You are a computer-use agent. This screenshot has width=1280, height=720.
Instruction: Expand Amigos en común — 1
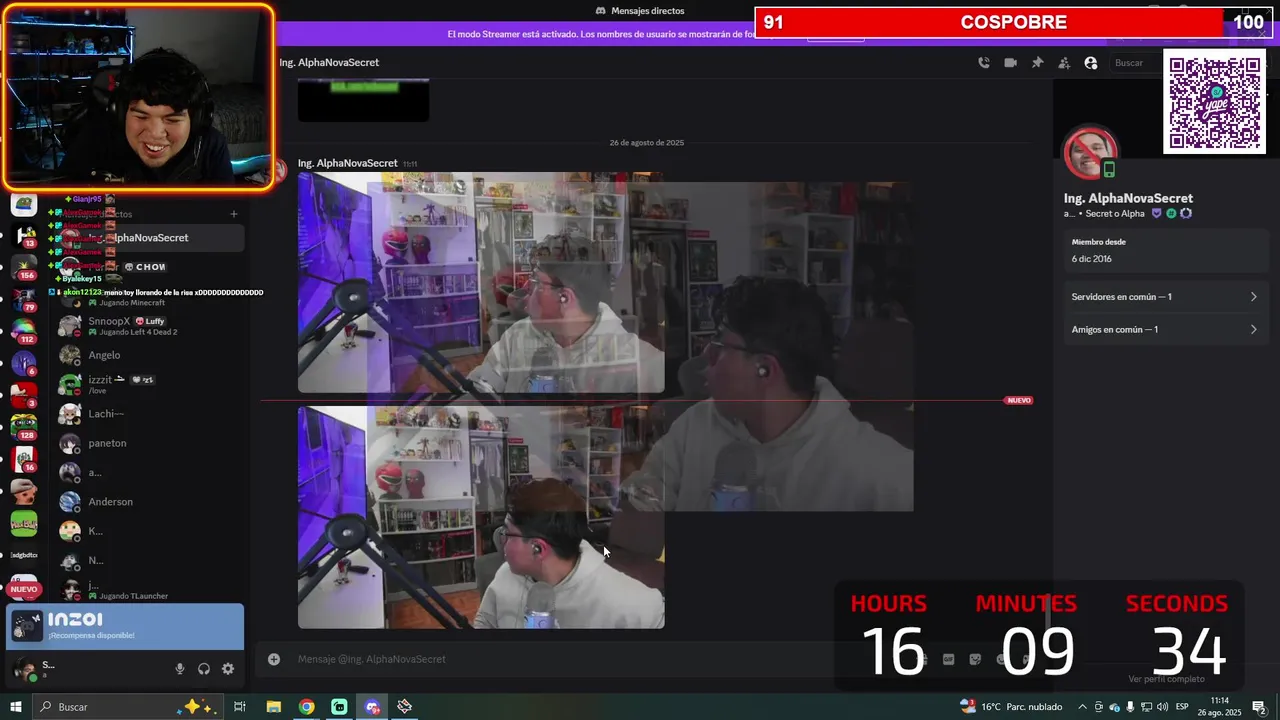click(x=1164, y=329)
